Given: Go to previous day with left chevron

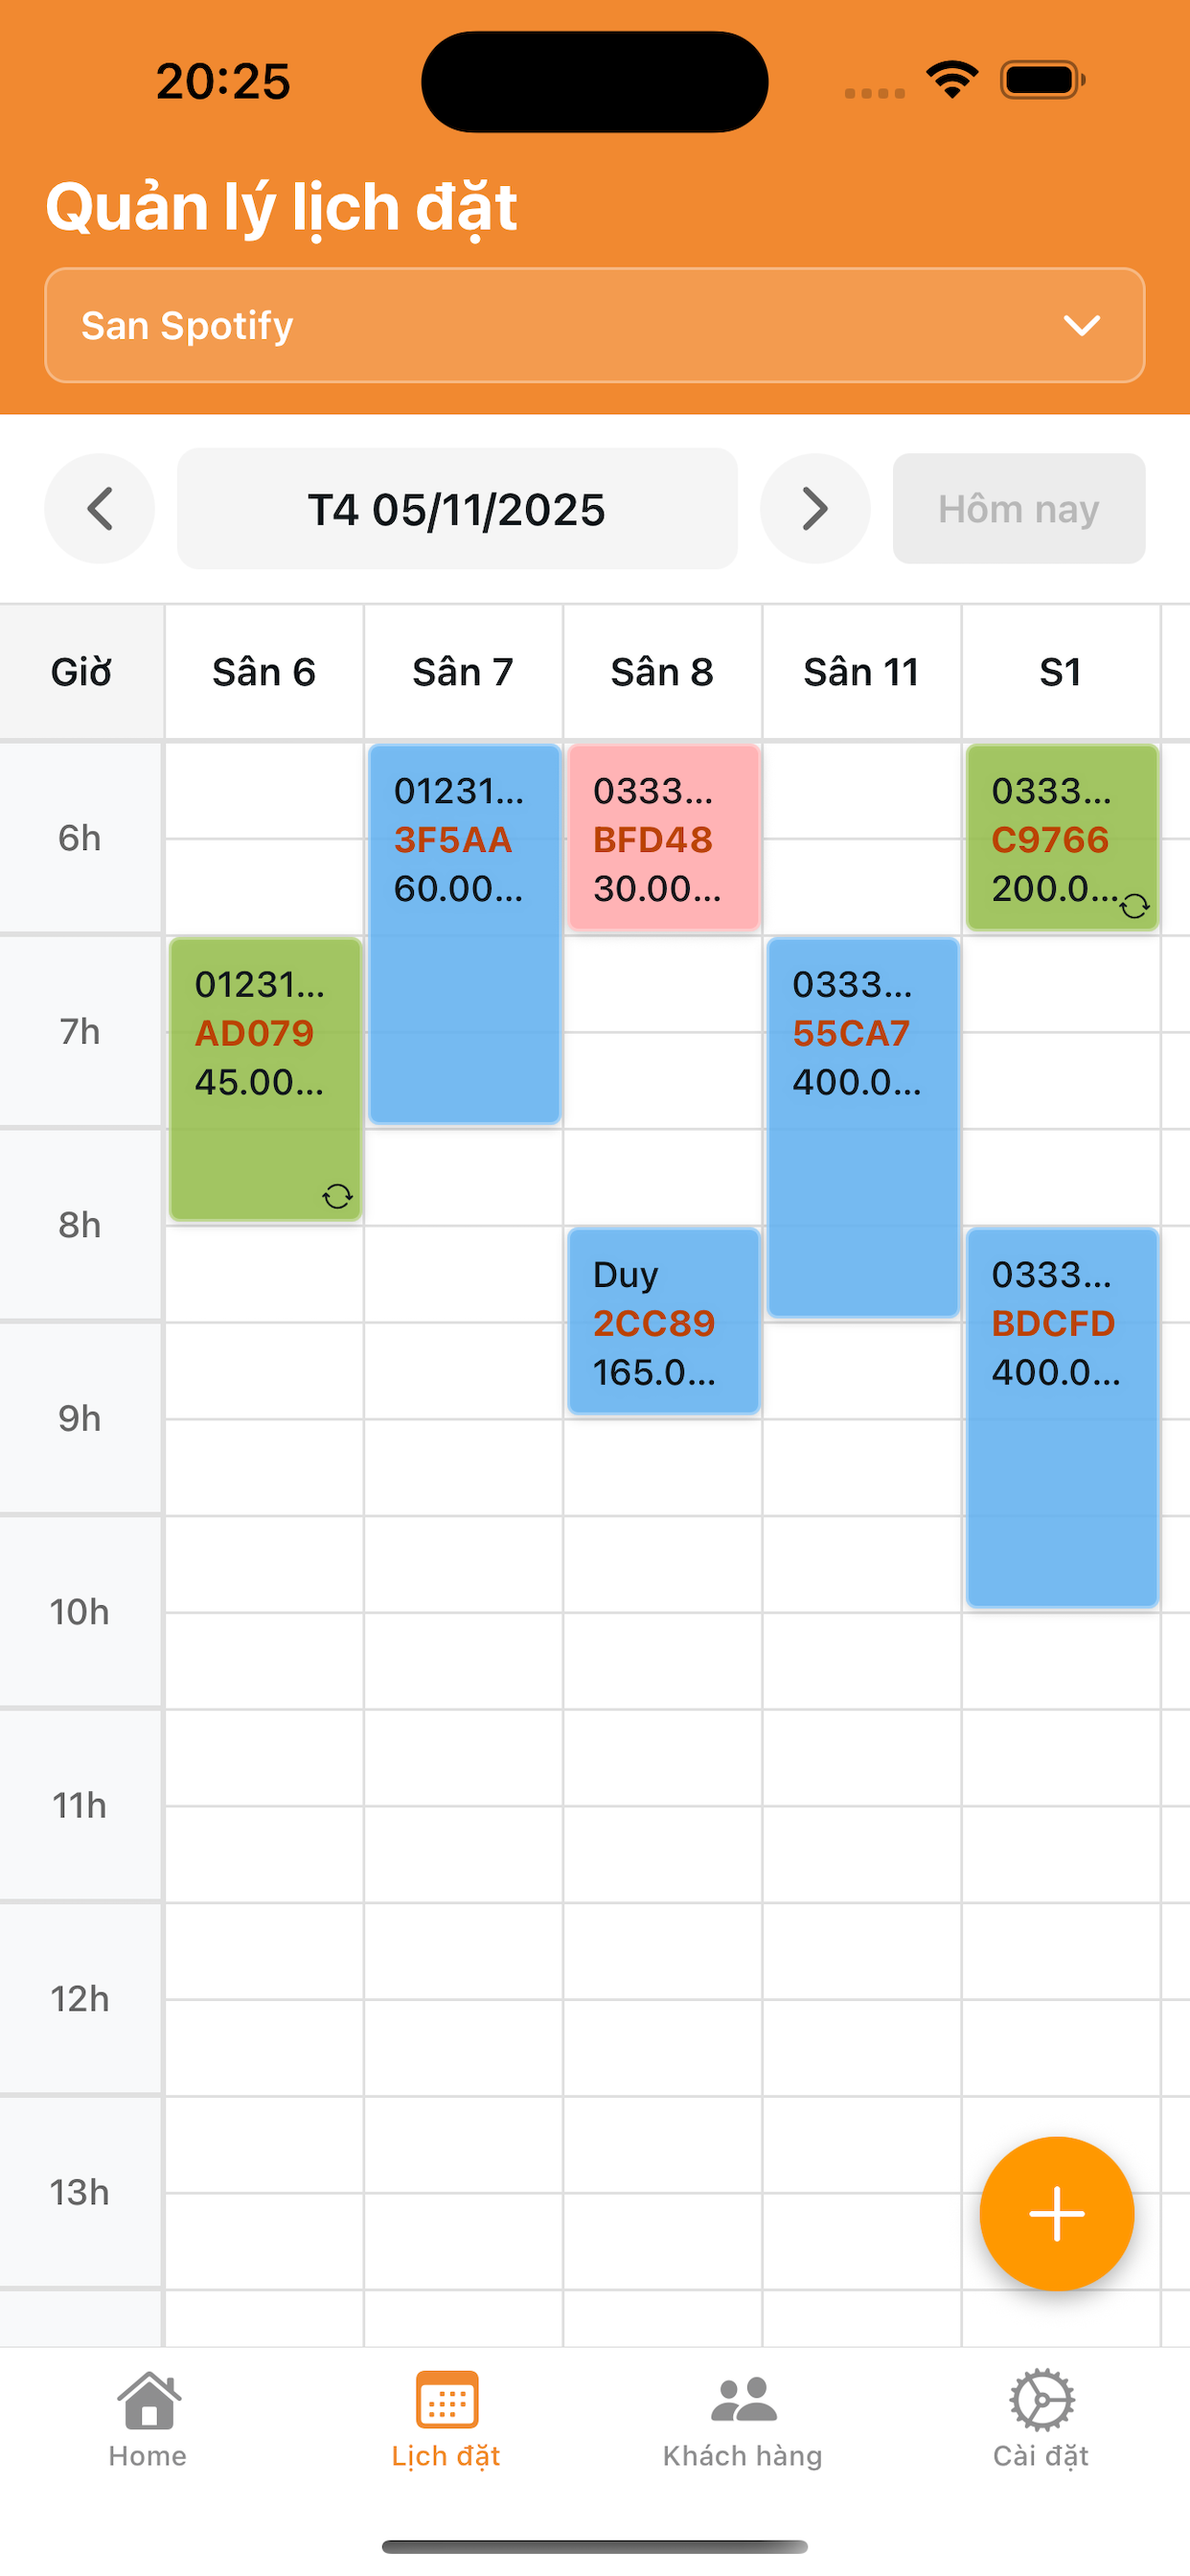Looking at the screenshot, I should [x=100, y=509].
